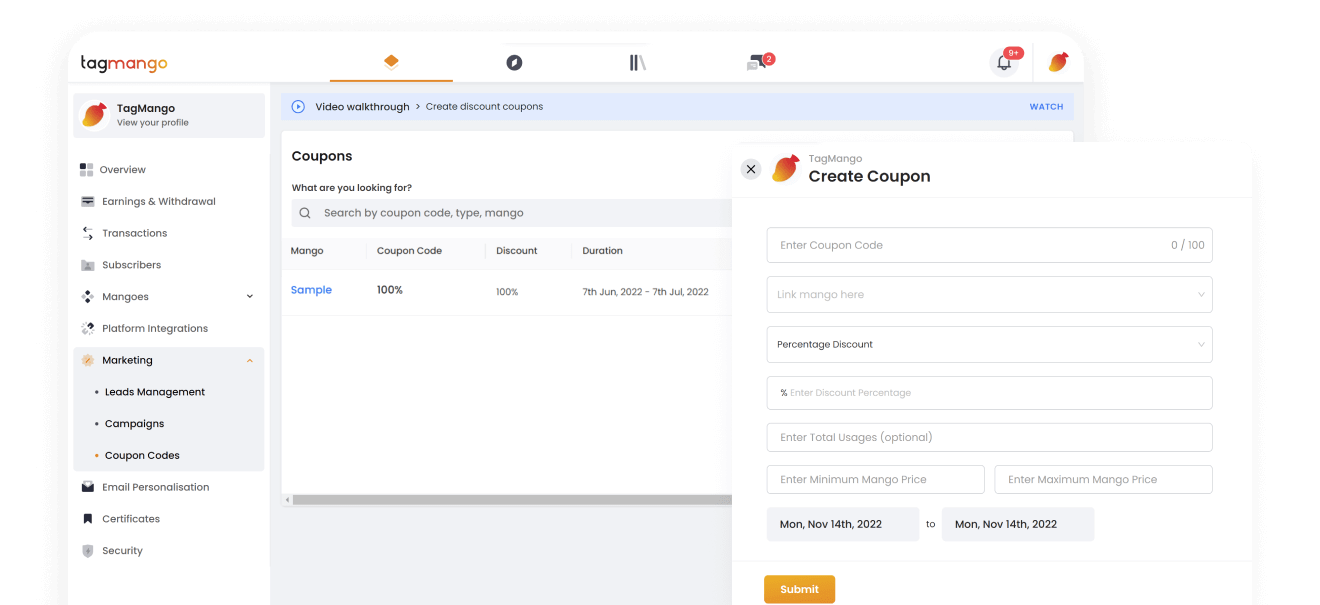Click the mango profile icon top right
This screenshot has height=605, width=1320.
click(x=1058, y=61)
